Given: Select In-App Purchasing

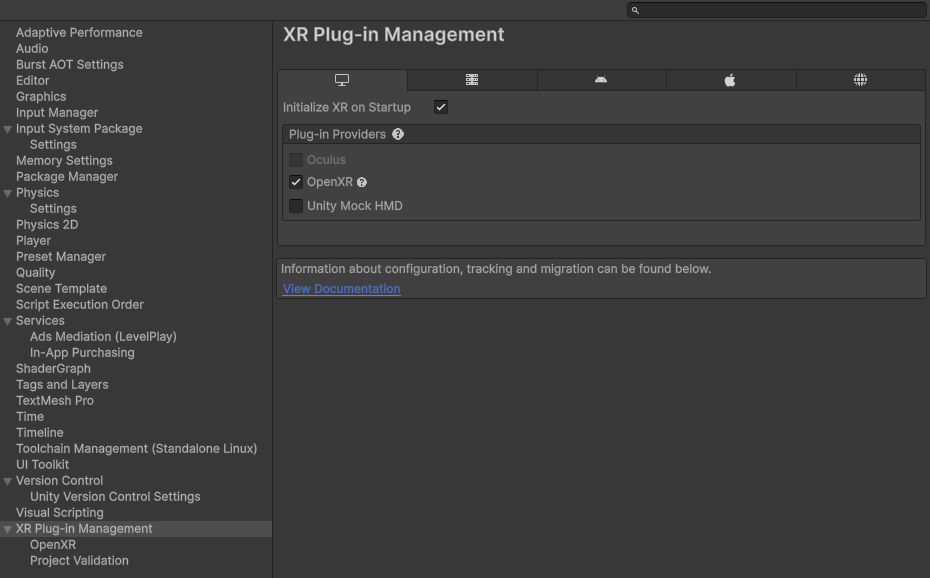Looking at the screenshot, I should pos(82,353).
